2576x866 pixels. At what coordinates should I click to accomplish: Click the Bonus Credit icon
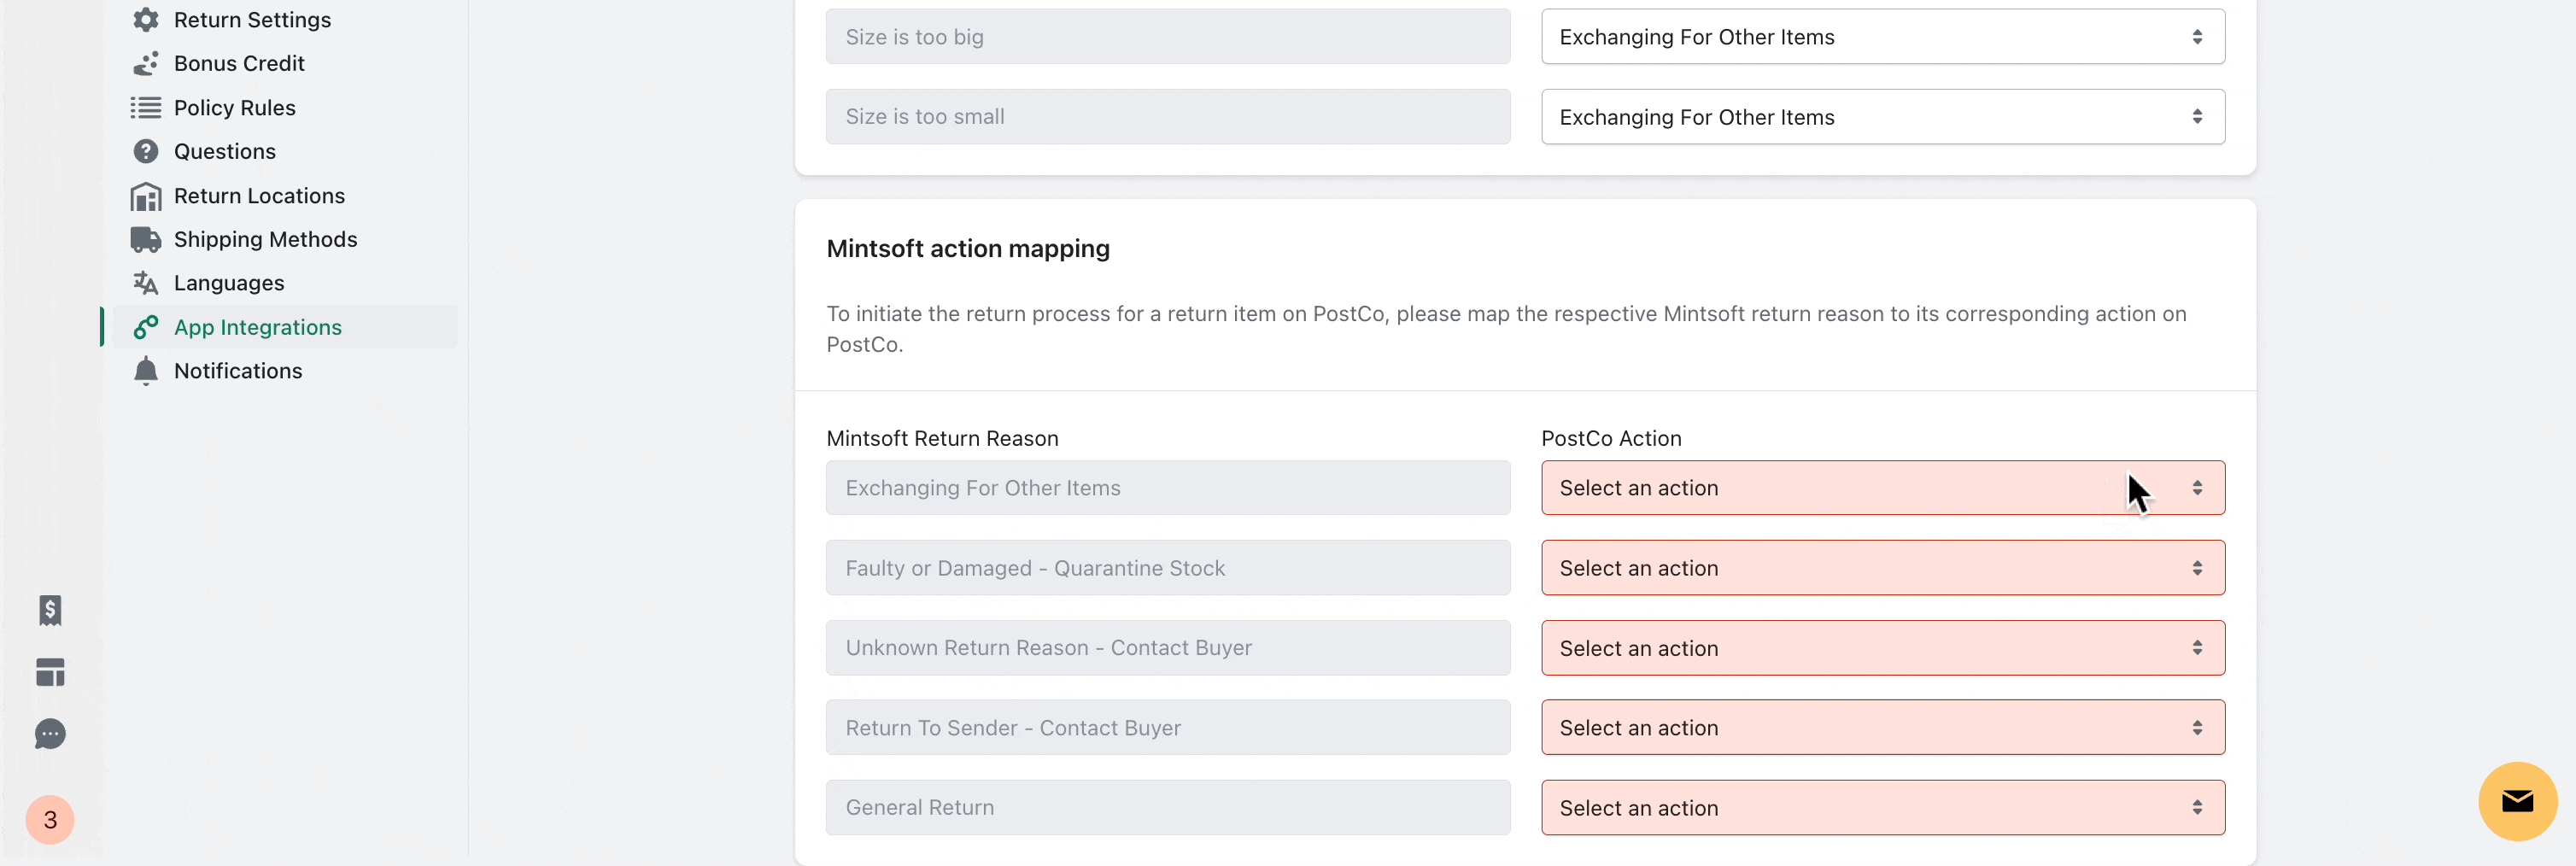[x=146, y=64]
